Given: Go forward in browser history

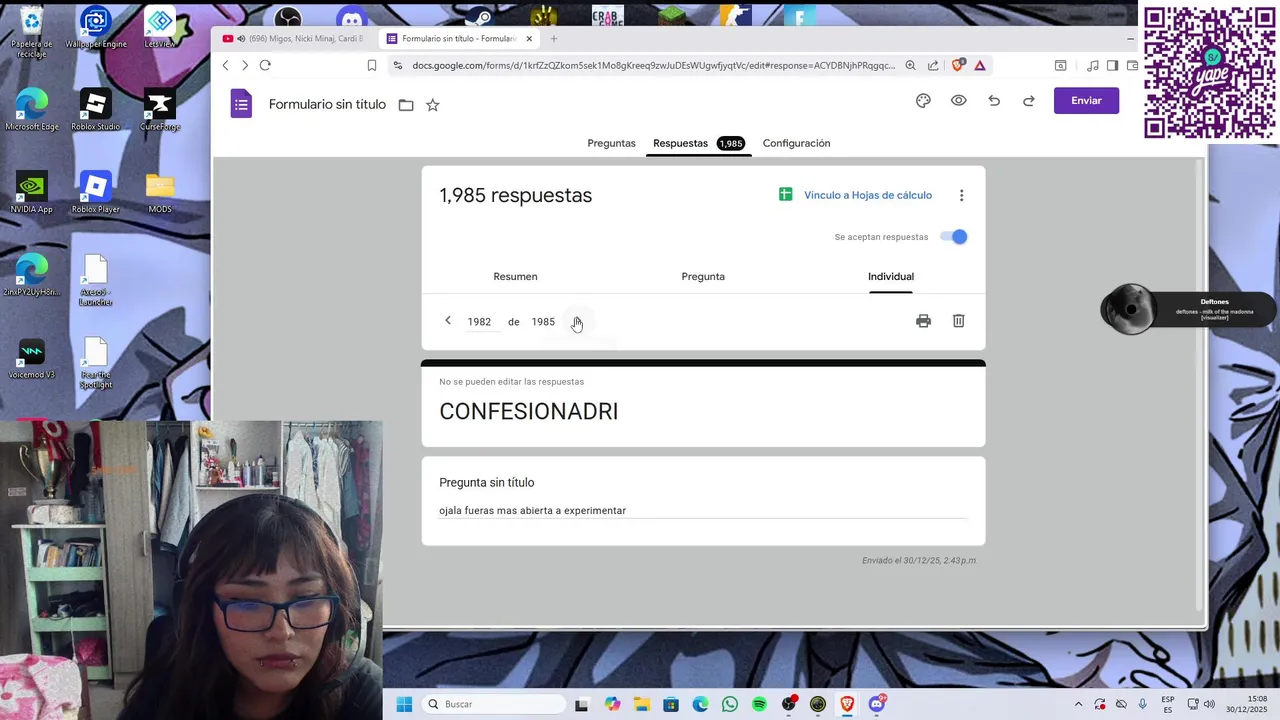Looking at the screenshot, I should [244, 65].
